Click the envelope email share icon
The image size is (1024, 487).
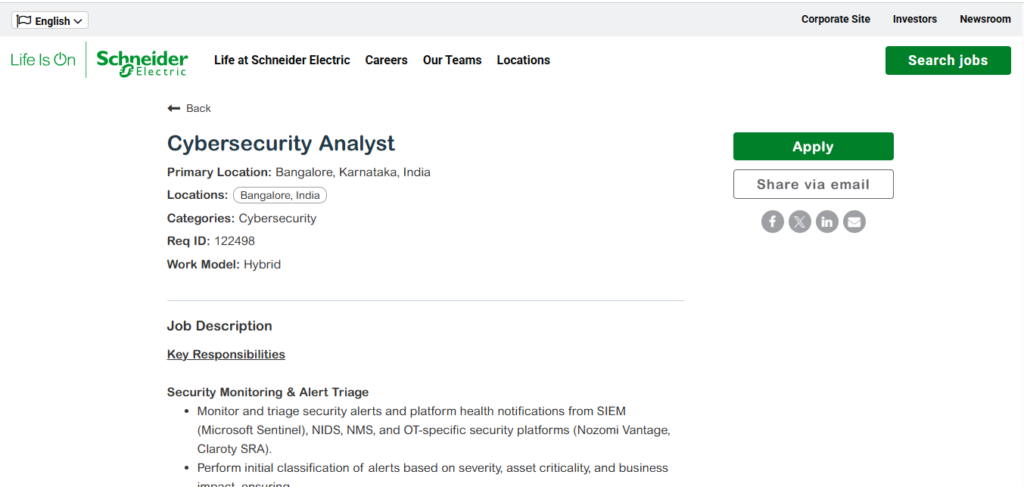coord(854,222)
